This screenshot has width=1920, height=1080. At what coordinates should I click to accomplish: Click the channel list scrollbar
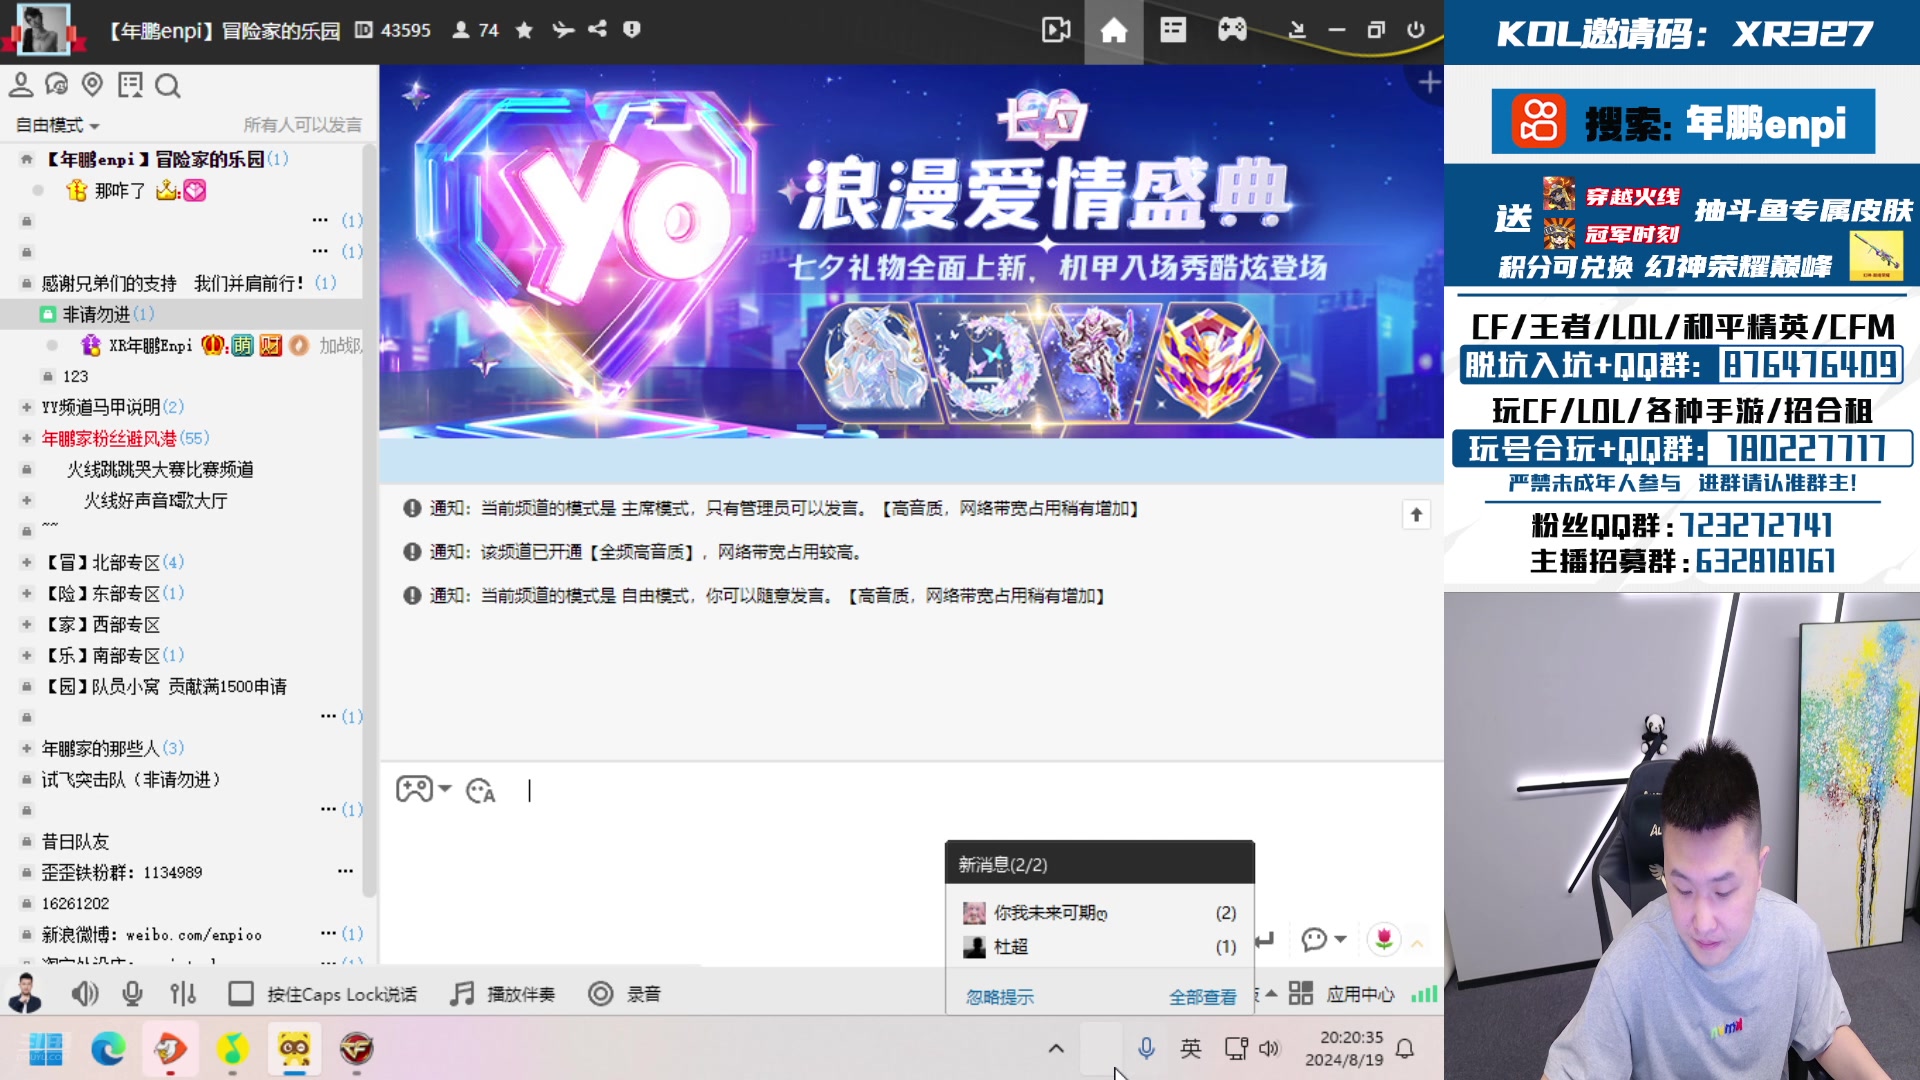click(369, 520)
